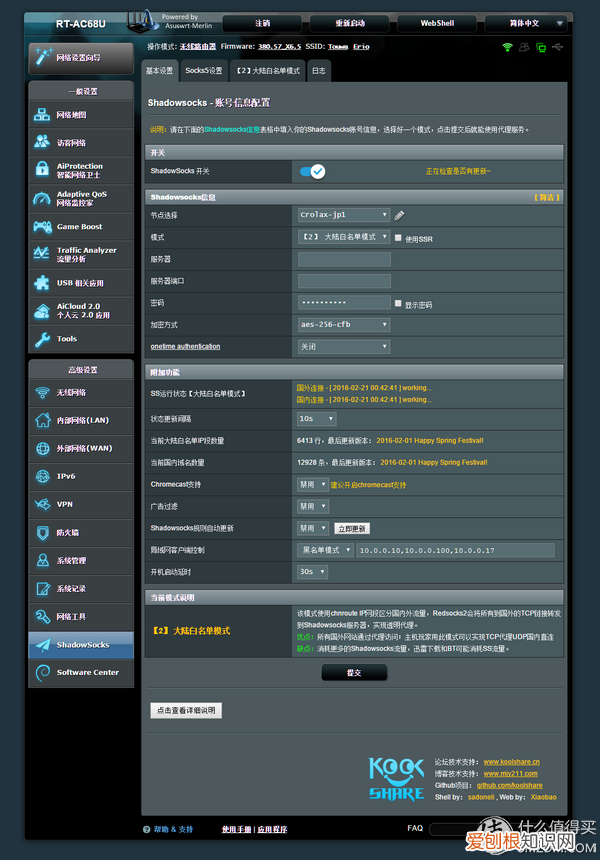Click the 立即更新 update now button
The height and width of the screenshot is (860, 600).
[352, 528]
